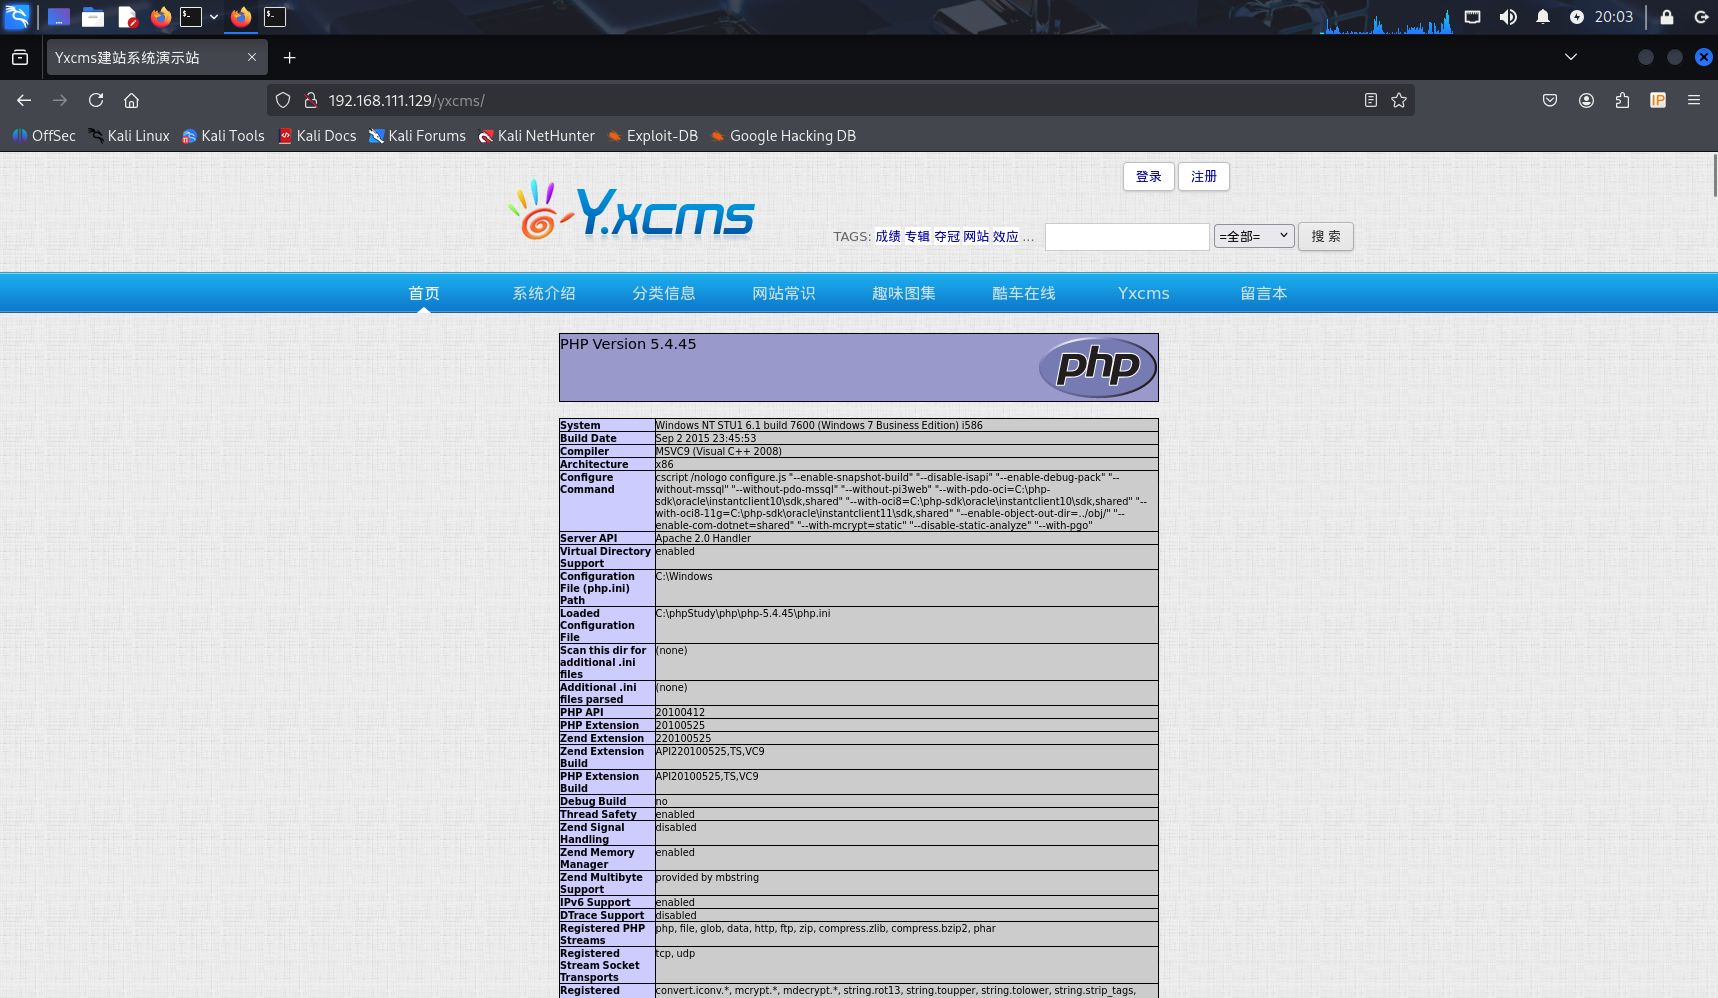Open the Yxcms navigation menu item
This screenshot has width=1718, height=998.
point(1144,293)
